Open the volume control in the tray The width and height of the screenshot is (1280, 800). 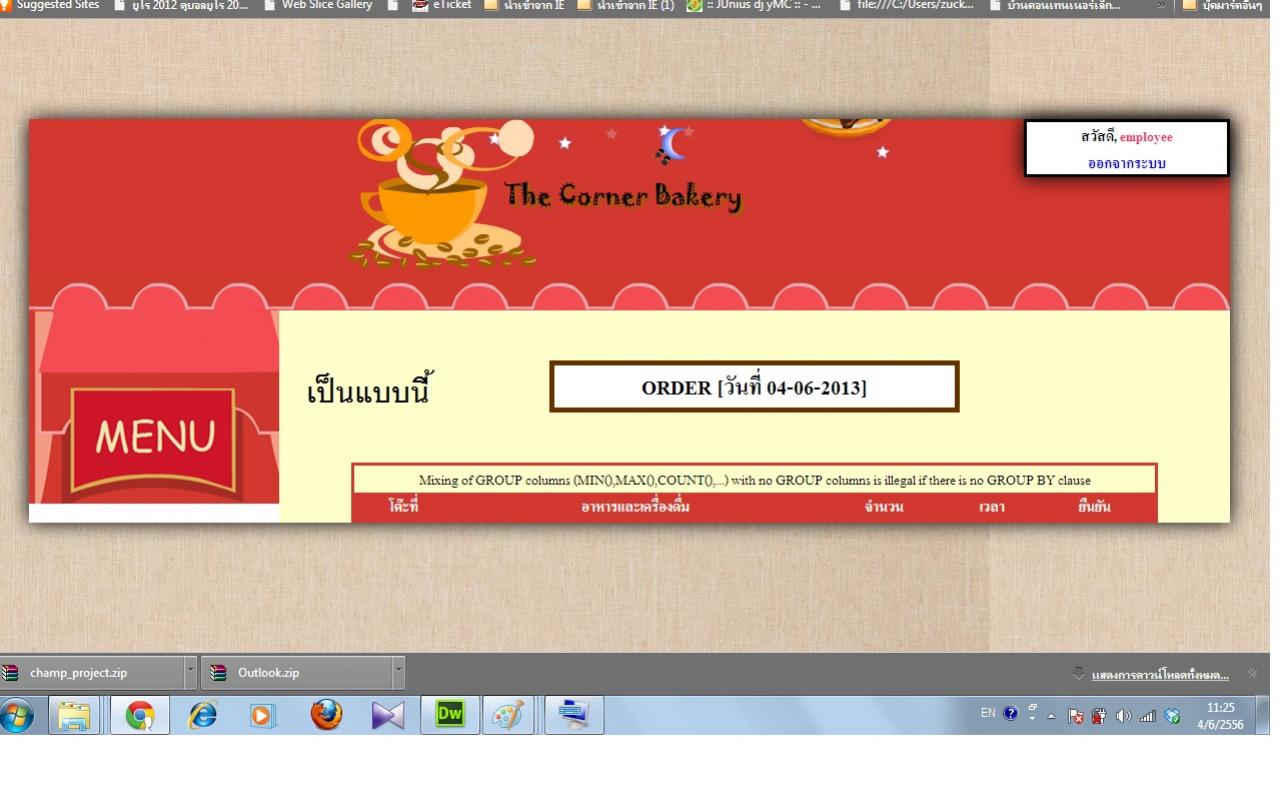[1123, 716]
